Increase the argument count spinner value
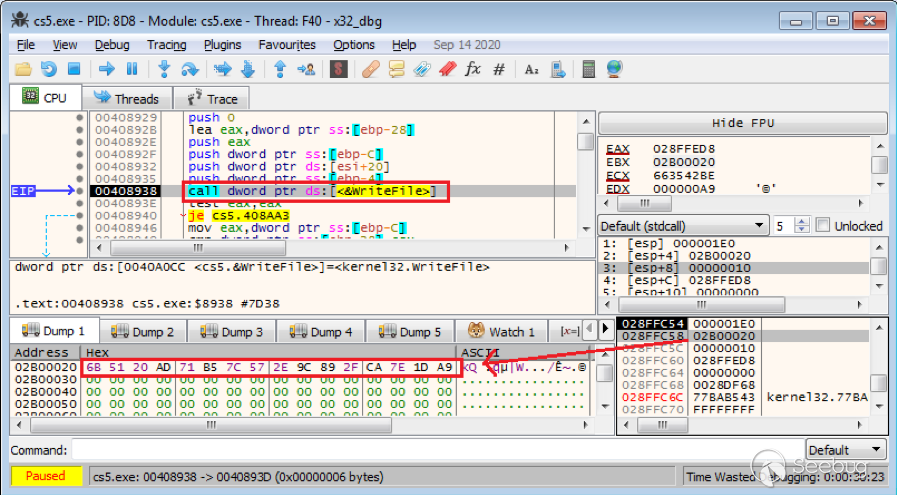Screen dimensions: 897x495 point(802,221)
